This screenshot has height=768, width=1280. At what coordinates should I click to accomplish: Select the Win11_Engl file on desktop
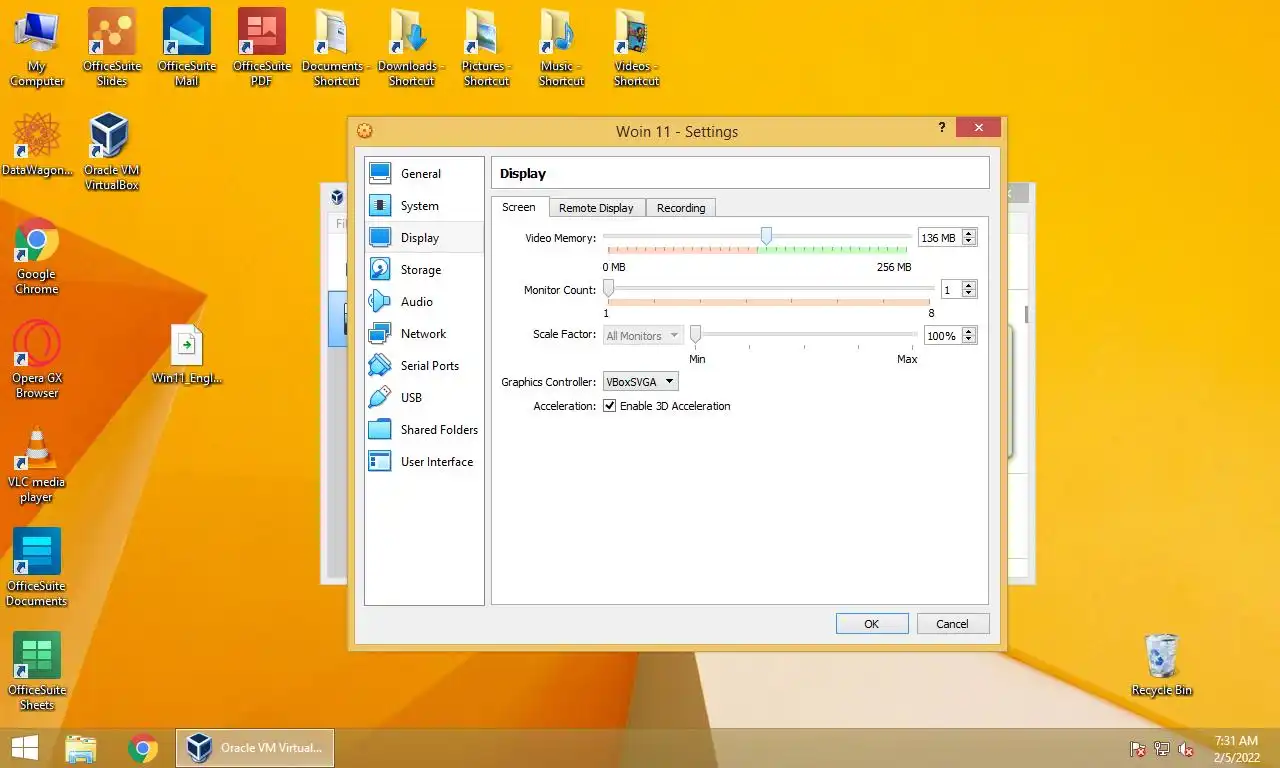point(187,355)
